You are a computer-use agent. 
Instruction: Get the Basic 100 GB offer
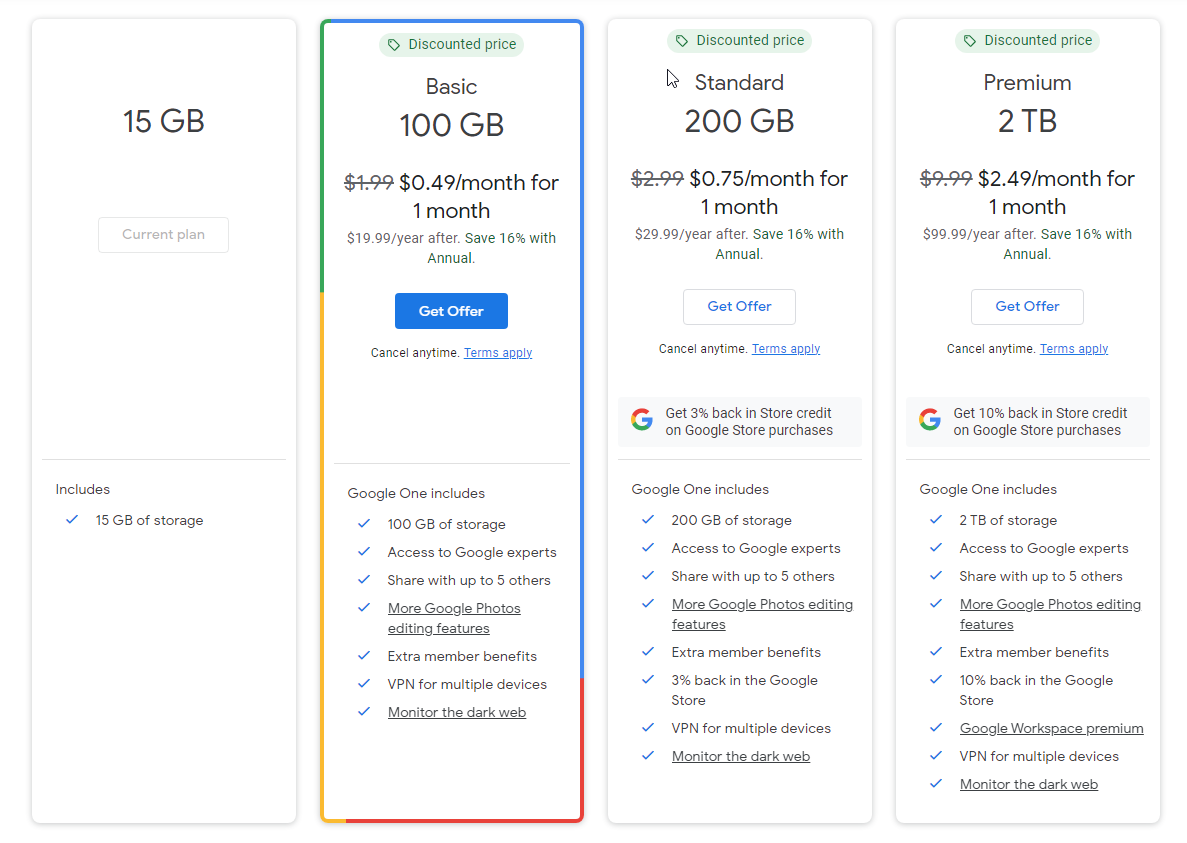click(x=451, y=311)
